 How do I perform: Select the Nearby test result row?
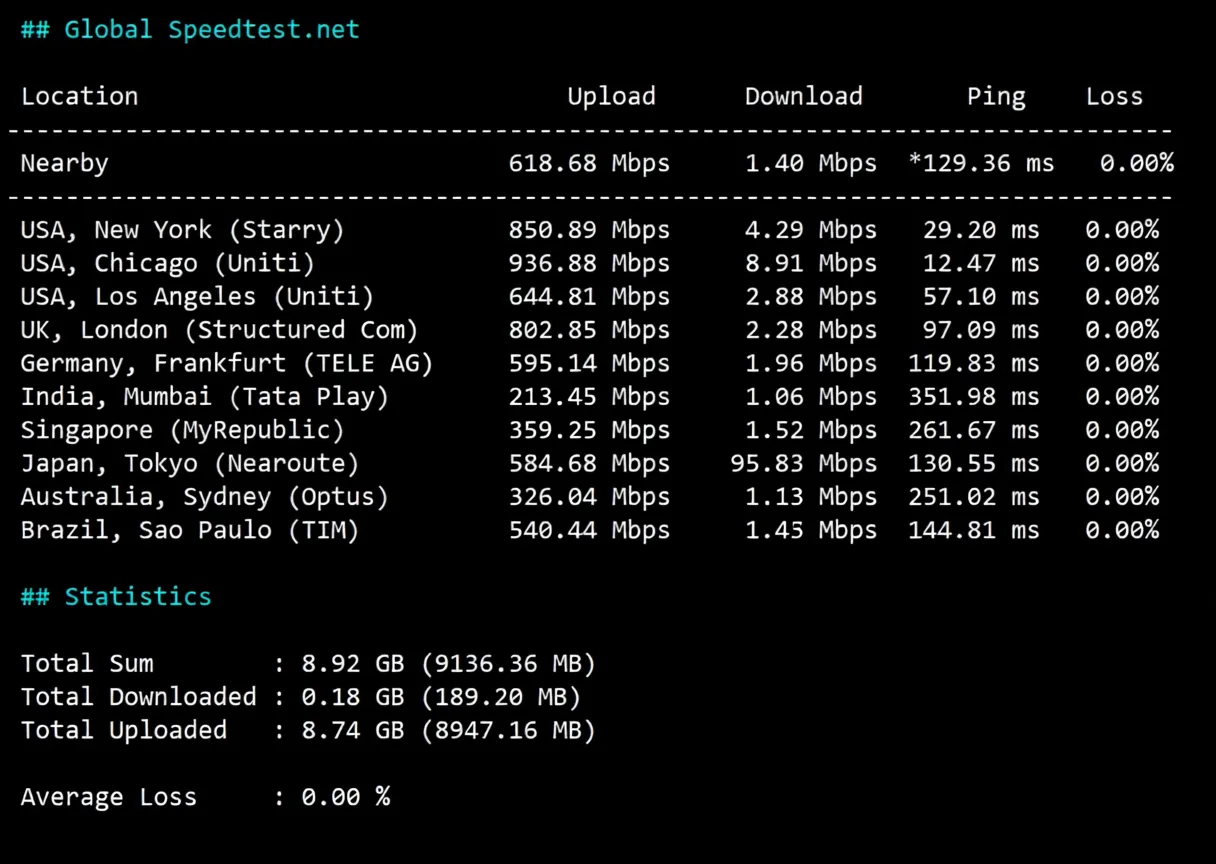tap(64, 163)
